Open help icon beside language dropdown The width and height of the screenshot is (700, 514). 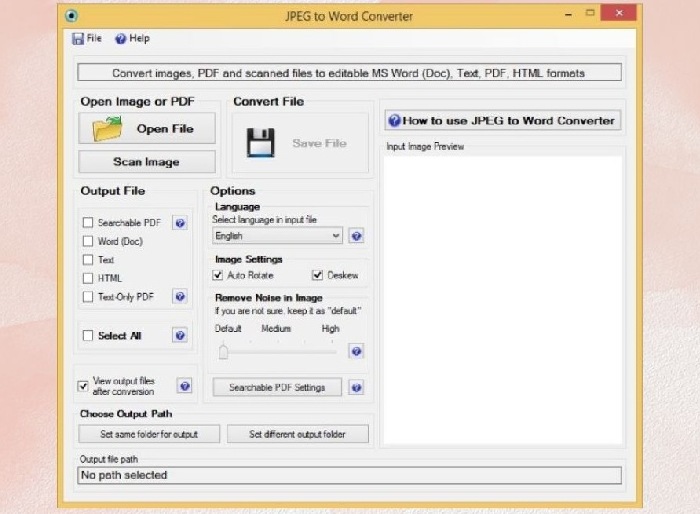[356, 236]
